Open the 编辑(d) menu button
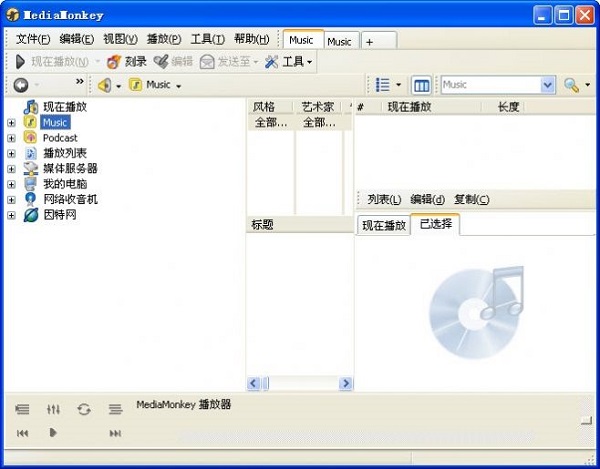Viewport: 600px width, 469px height. (427, 199)
